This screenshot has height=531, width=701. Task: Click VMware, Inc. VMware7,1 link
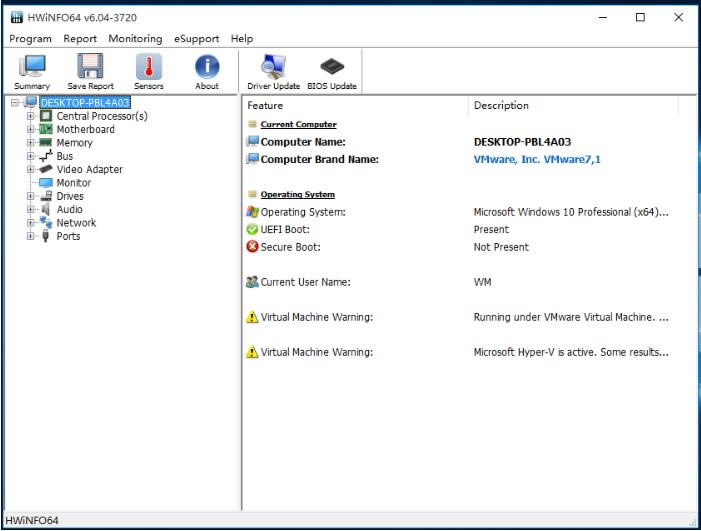537,160
